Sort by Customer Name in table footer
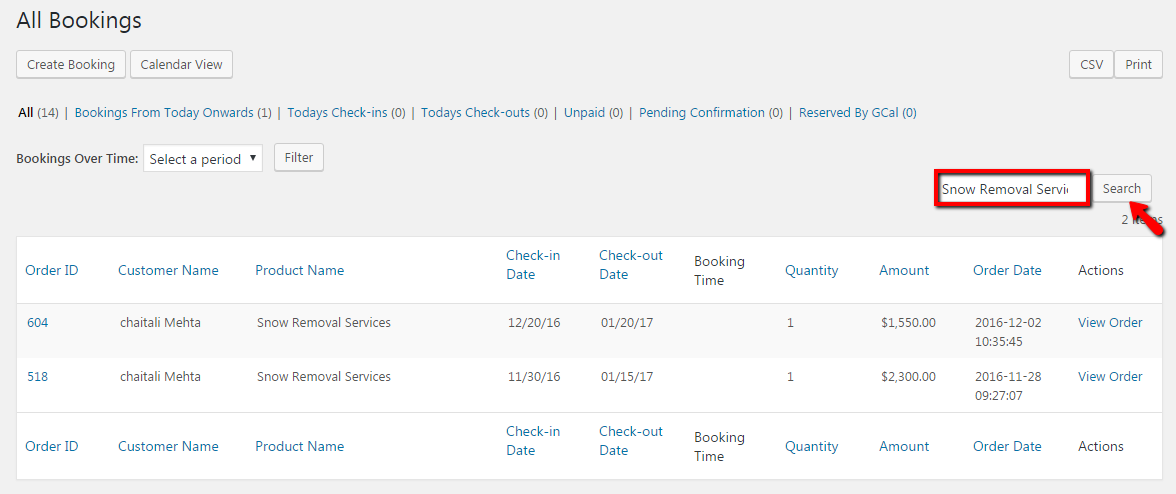1176x494 pixels. tap(168, 447)
